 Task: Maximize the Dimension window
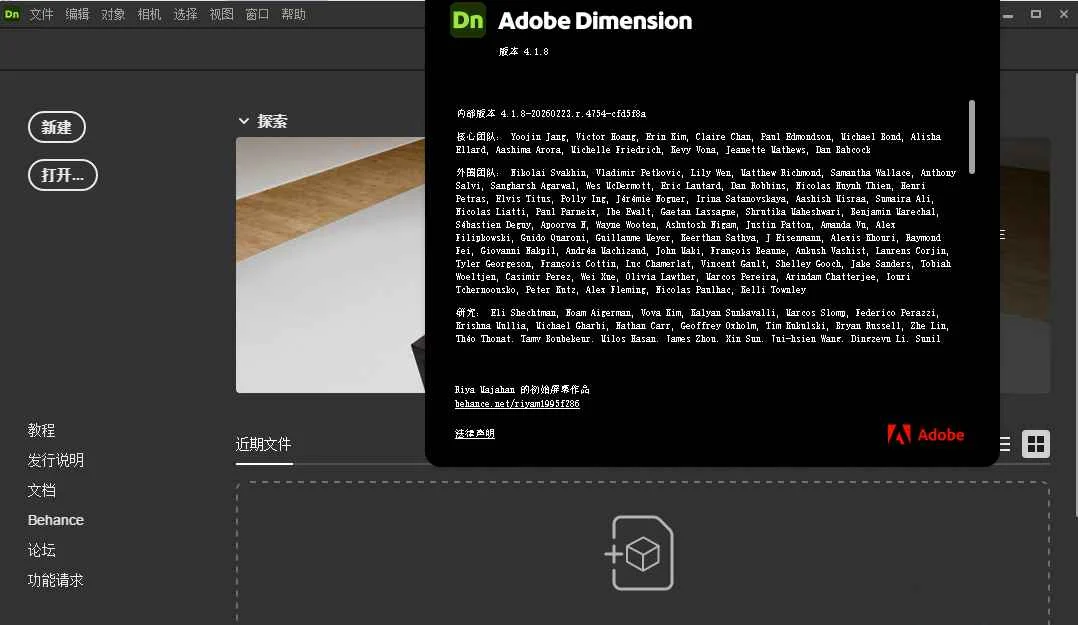tap(1035, 14)
